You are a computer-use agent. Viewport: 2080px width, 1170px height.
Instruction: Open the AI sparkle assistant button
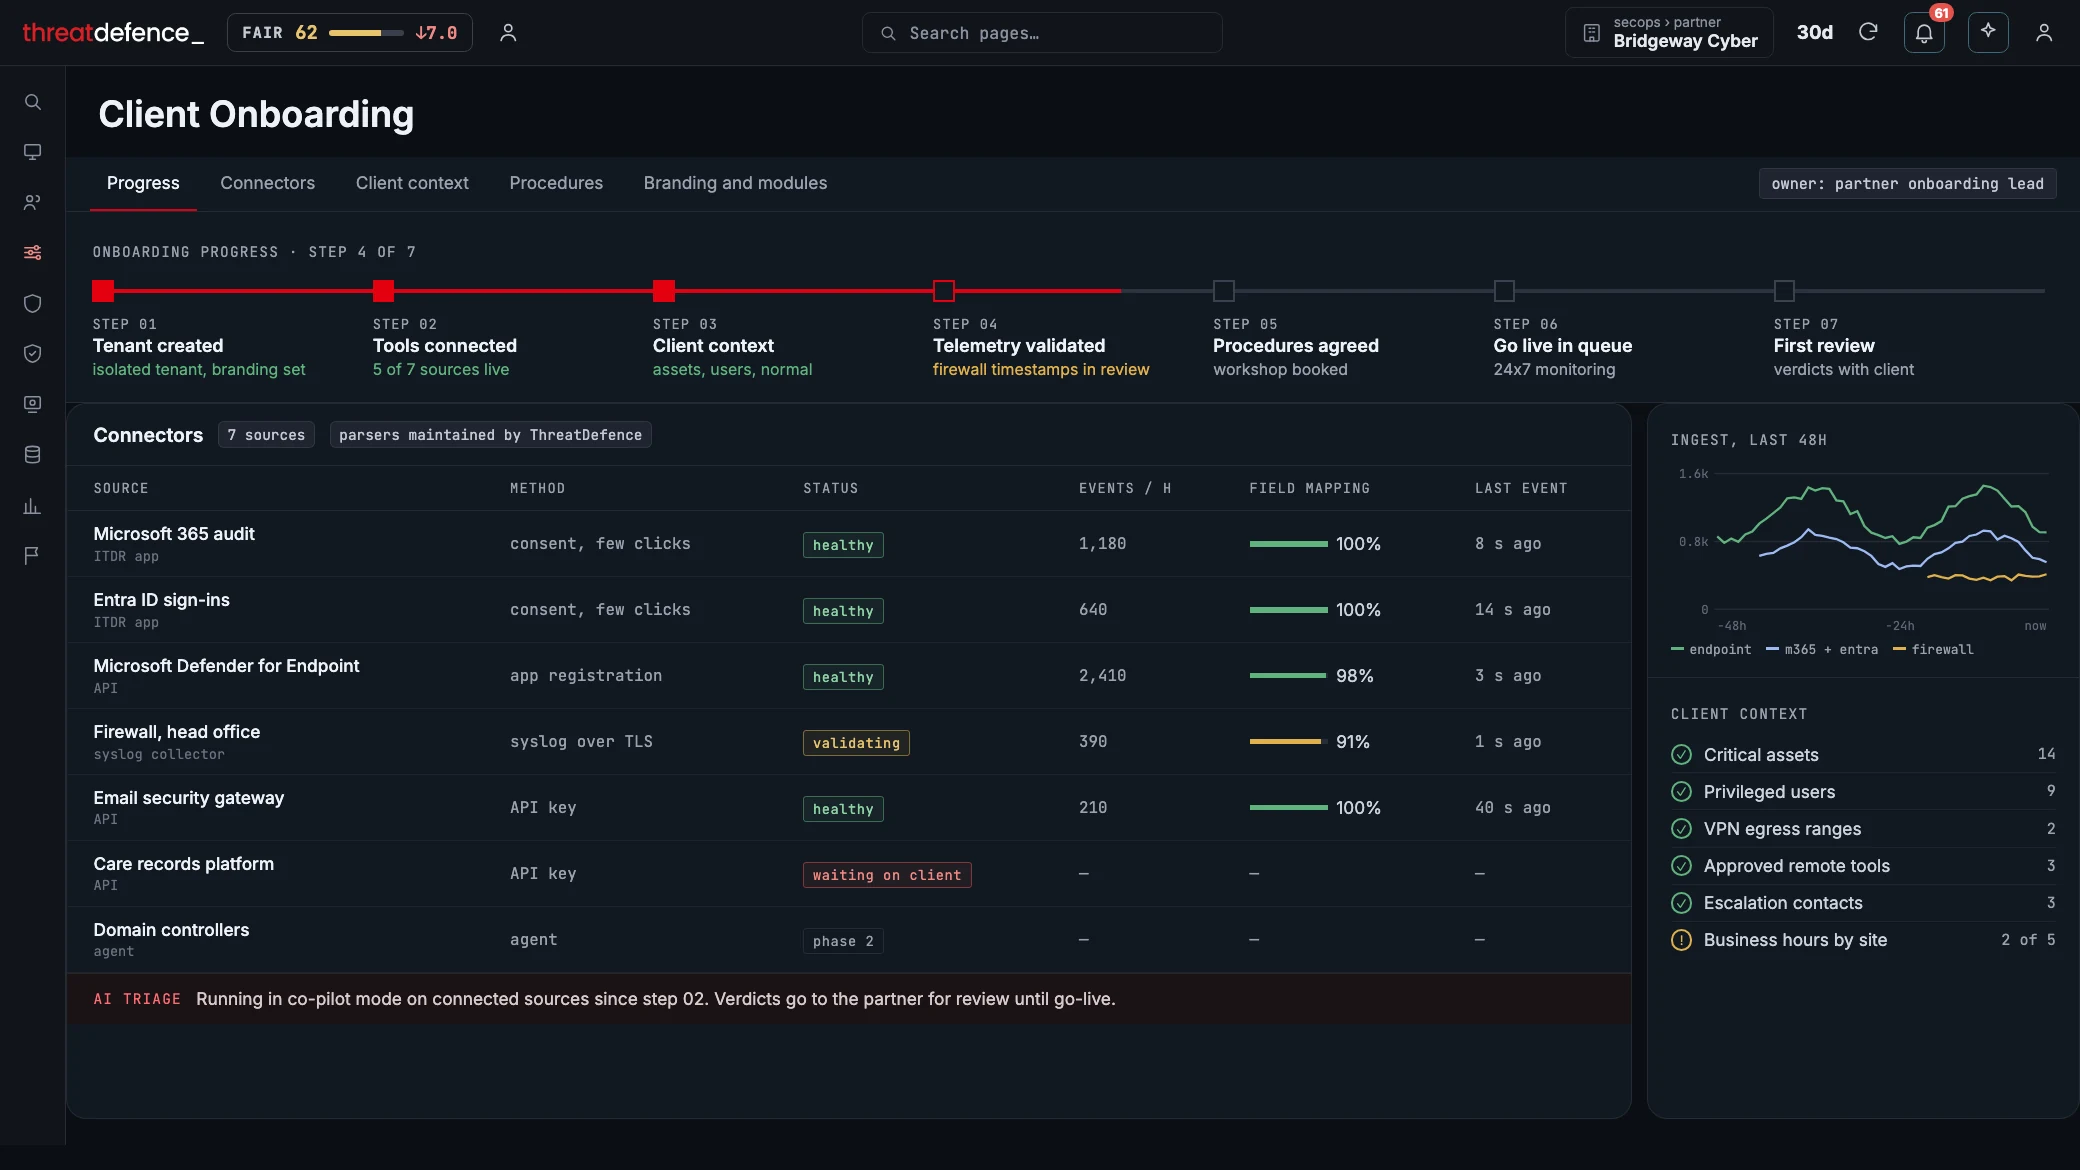coord(1988,32)
